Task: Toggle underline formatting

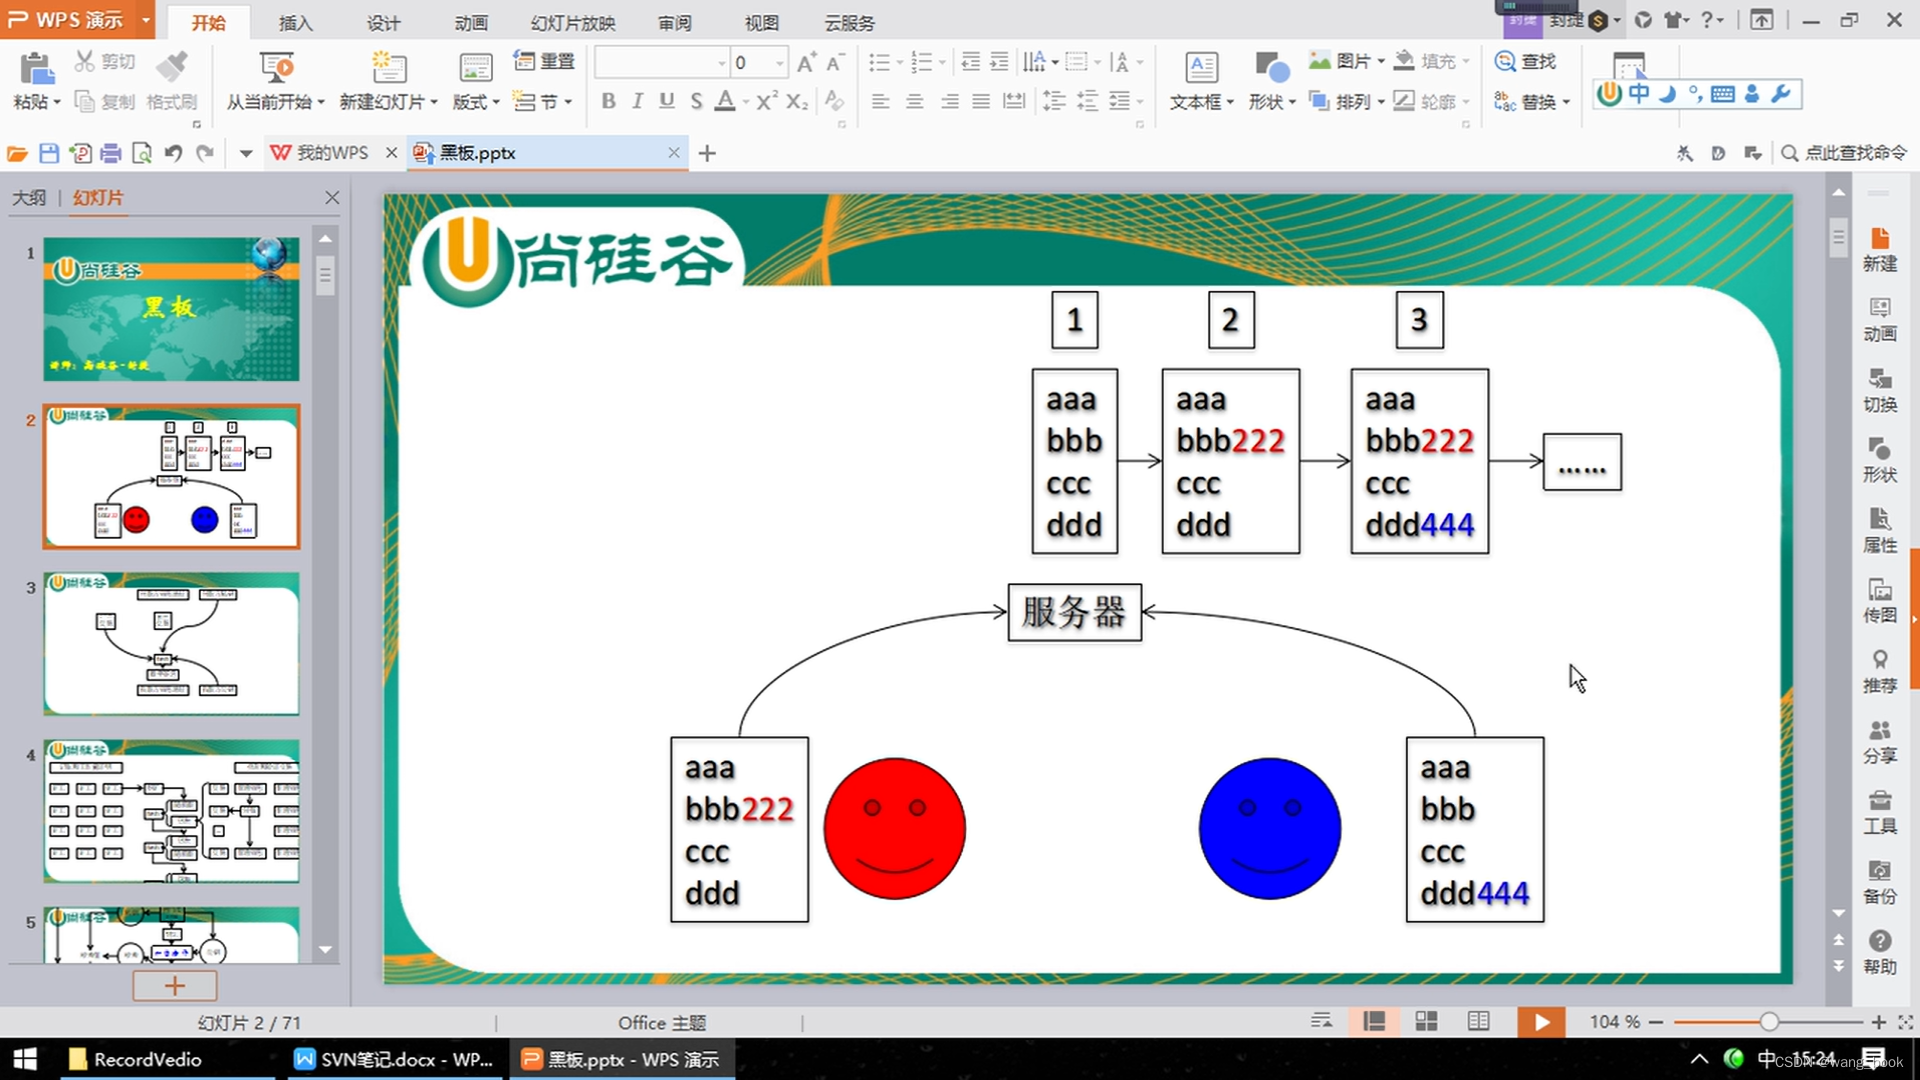Action: (x=666, y=101)
